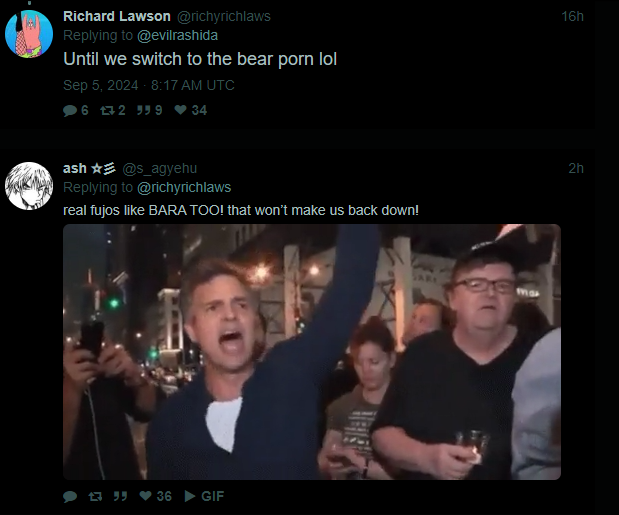
Task: Click quote icon on Richard Lawson's tweet
Action: (x=144, y=110)
